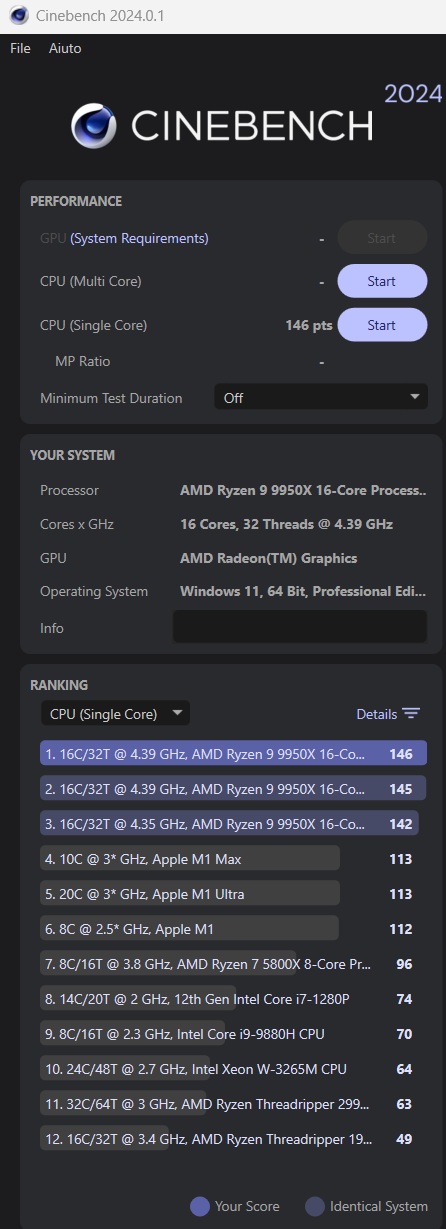The width and height of the screenshot is (446, 1229).
Task: Click the AMD Radeon(TM) Graphics value
Action: coord(268,558)
